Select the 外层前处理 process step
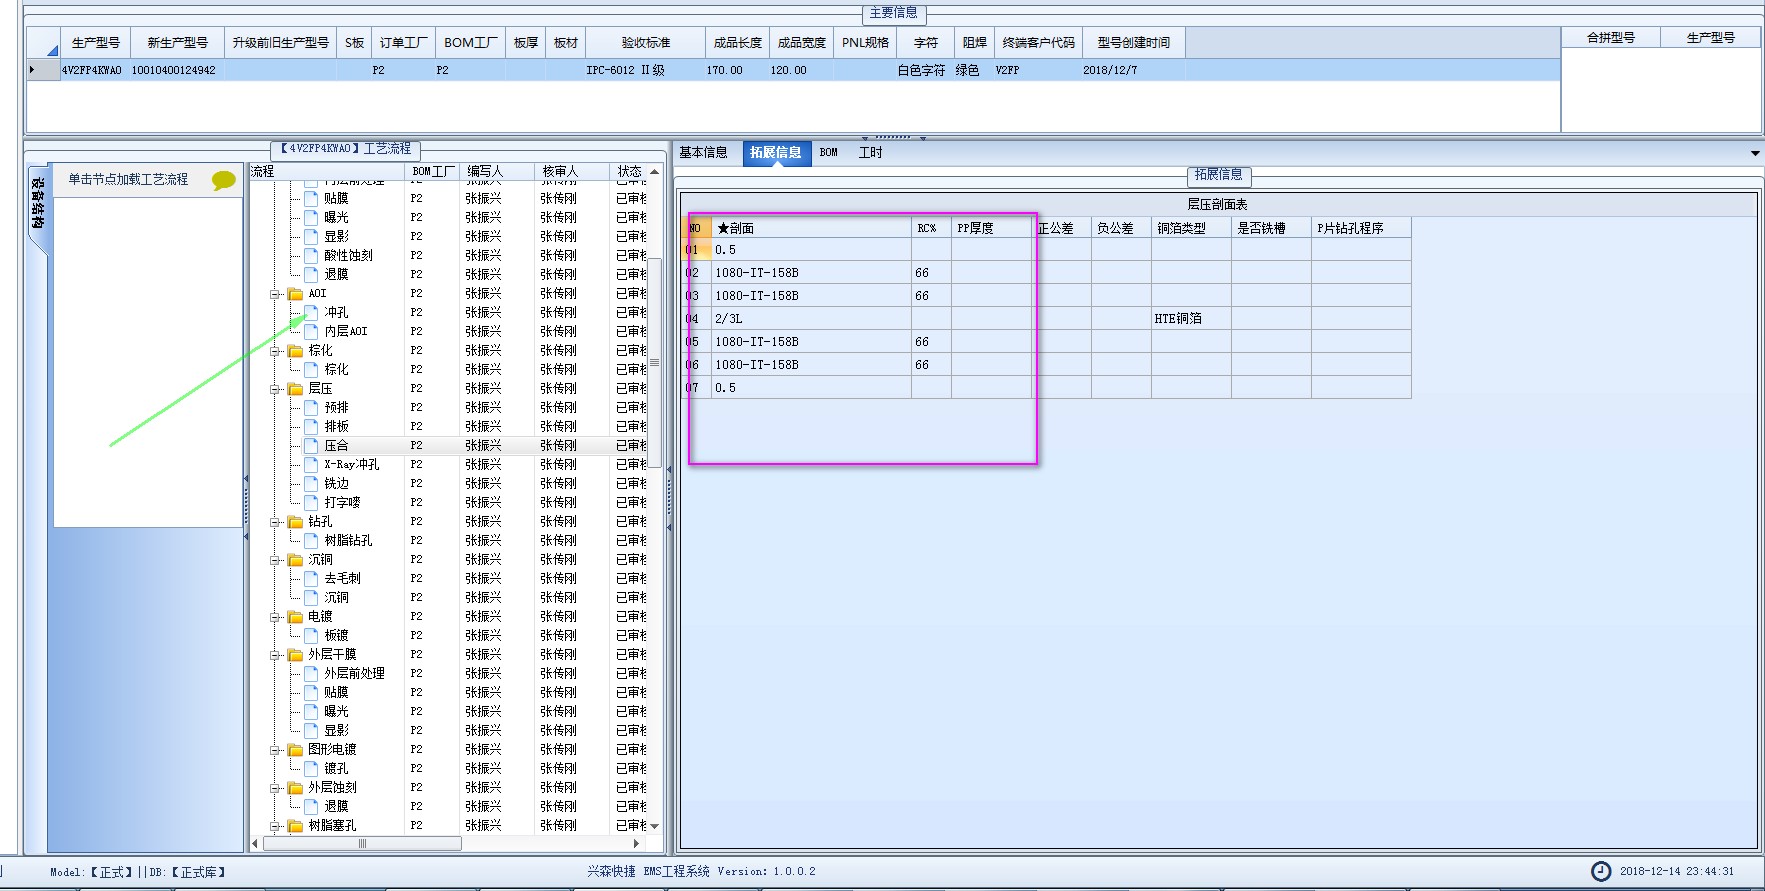Image resolution: width=1765 pixels, height=891 pixels. point(354,674)
